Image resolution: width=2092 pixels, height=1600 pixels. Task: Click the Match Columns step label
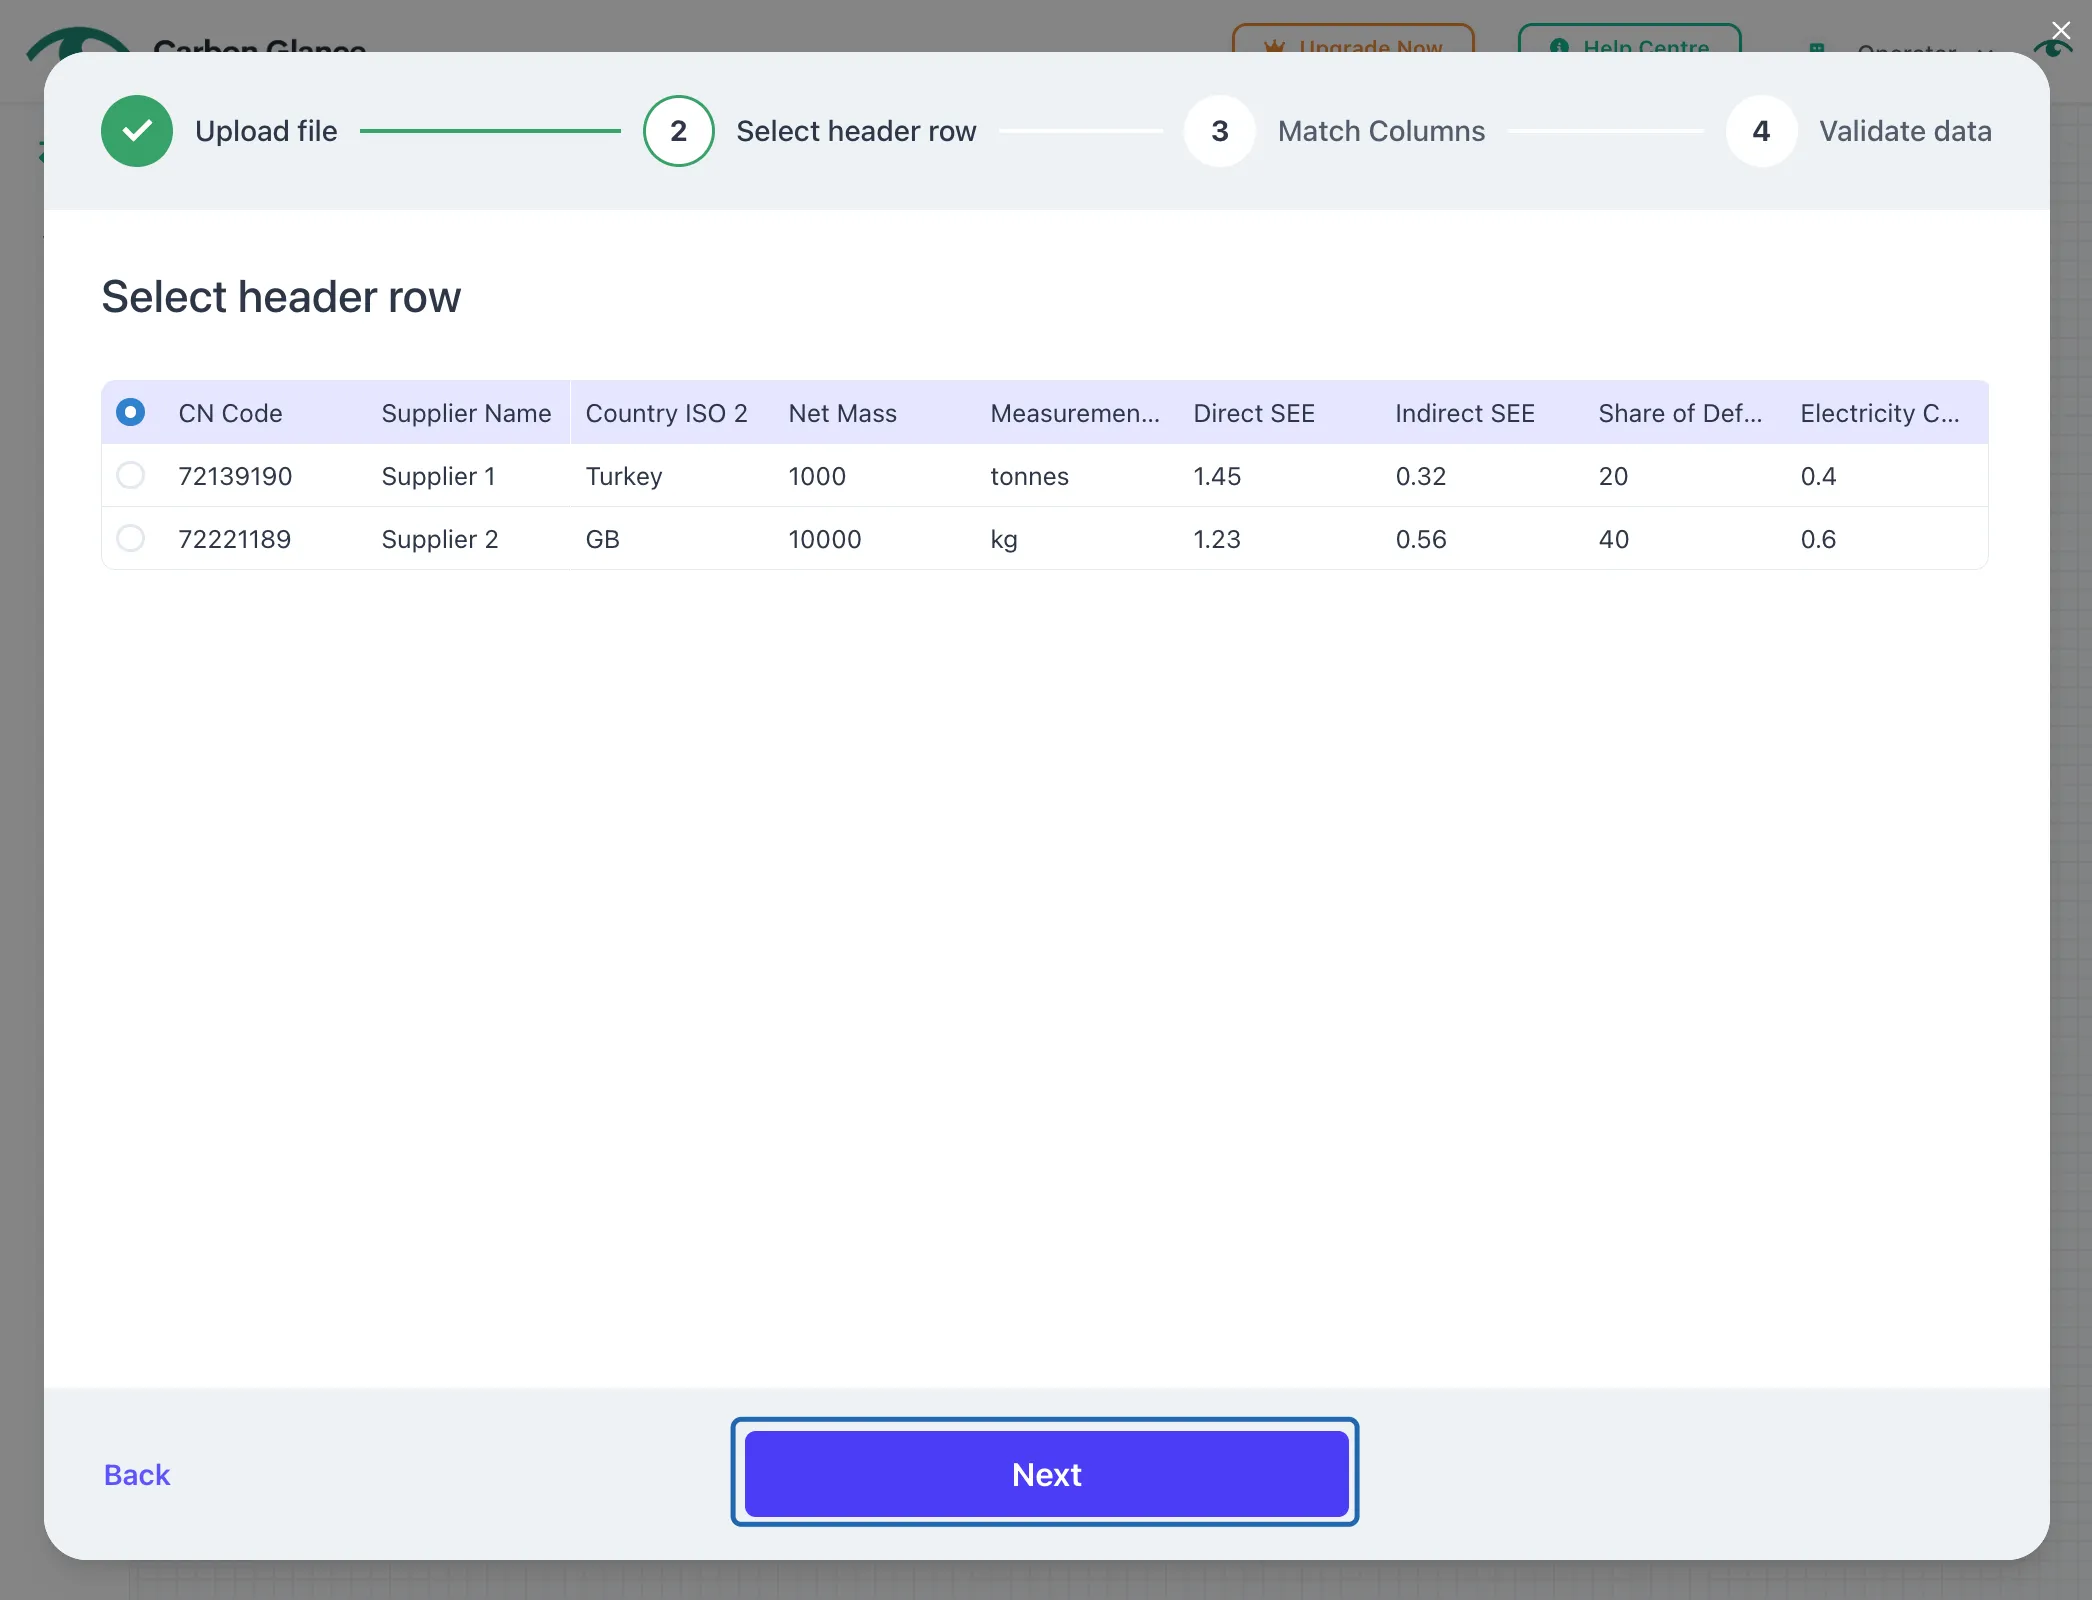(x=1381, y=131)
